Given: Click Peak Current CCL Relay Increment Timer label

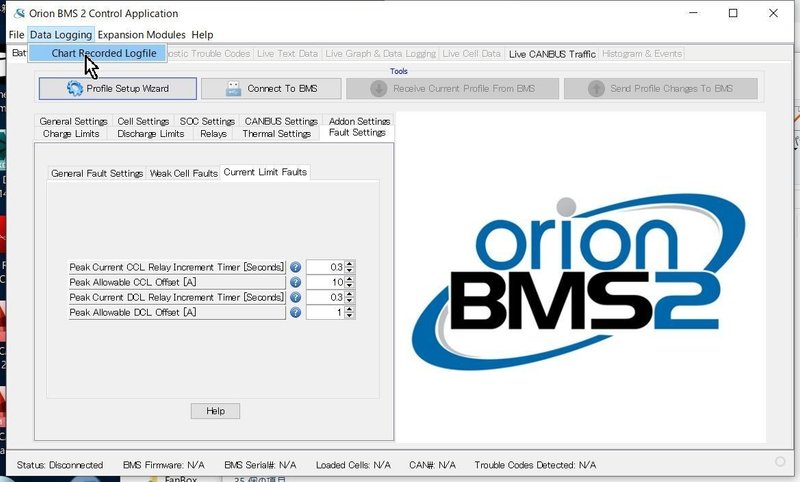Looking at the screenshot, I should click(177, 267).
